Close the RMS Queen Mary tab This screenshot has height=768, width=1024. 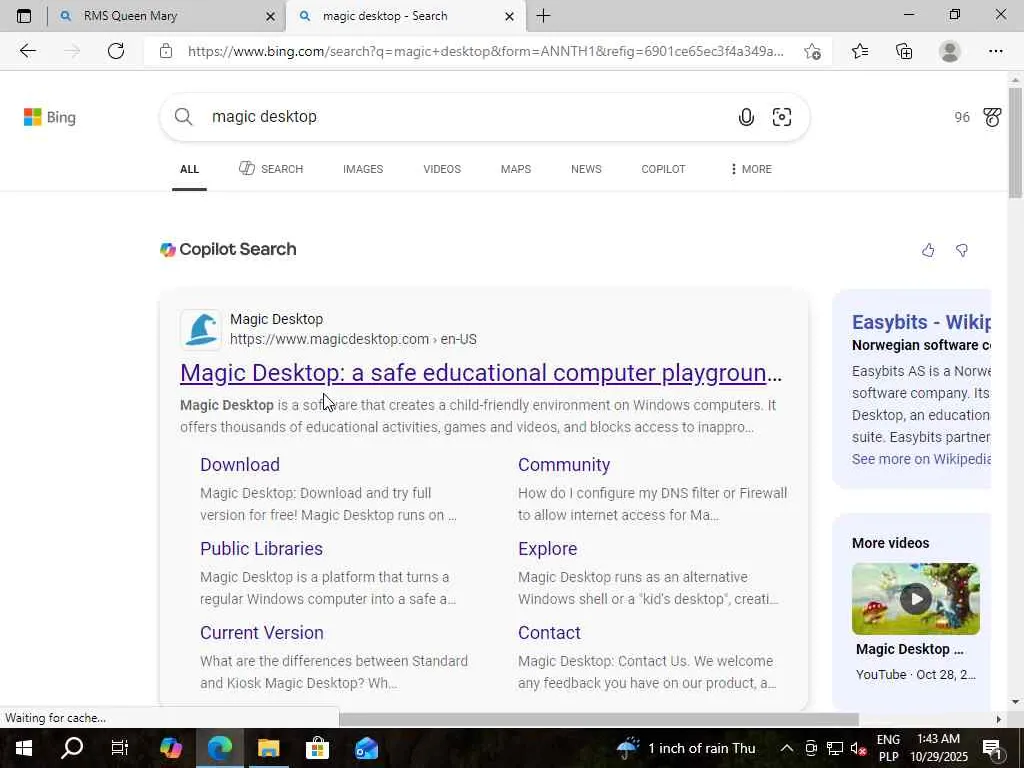coord(270,17)
